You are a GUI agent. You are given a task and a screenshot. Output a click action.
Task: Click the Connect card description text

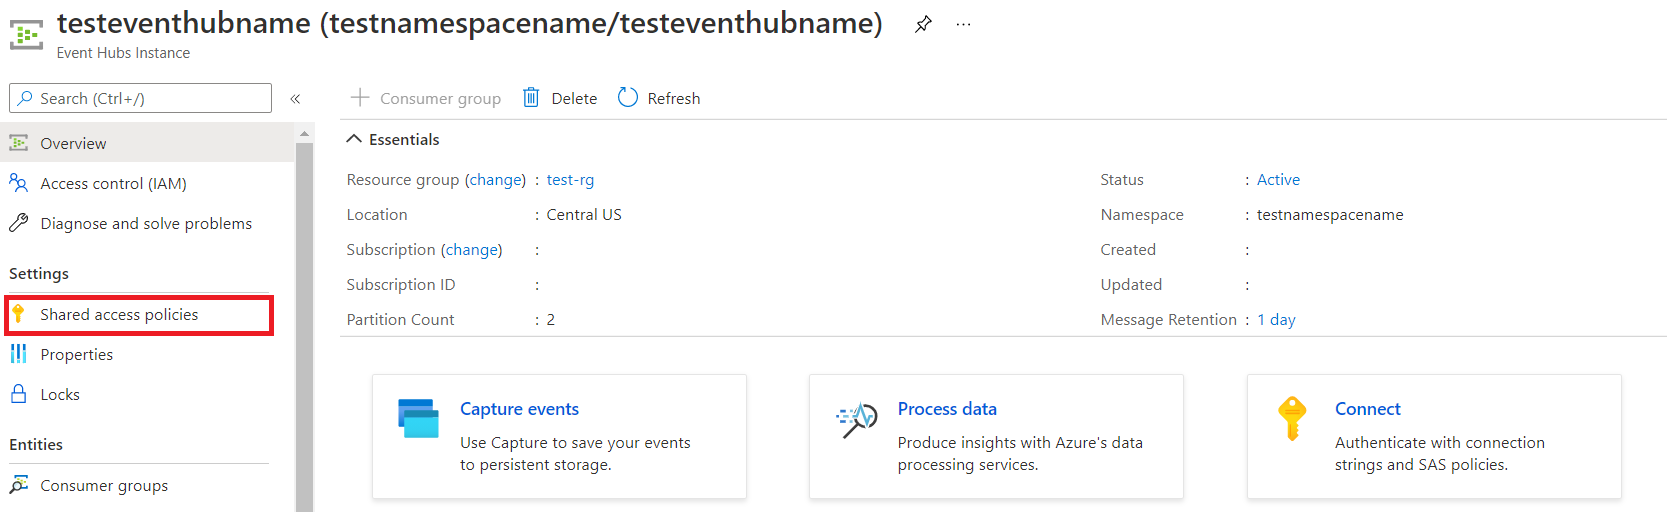[x=1439, y=453]
